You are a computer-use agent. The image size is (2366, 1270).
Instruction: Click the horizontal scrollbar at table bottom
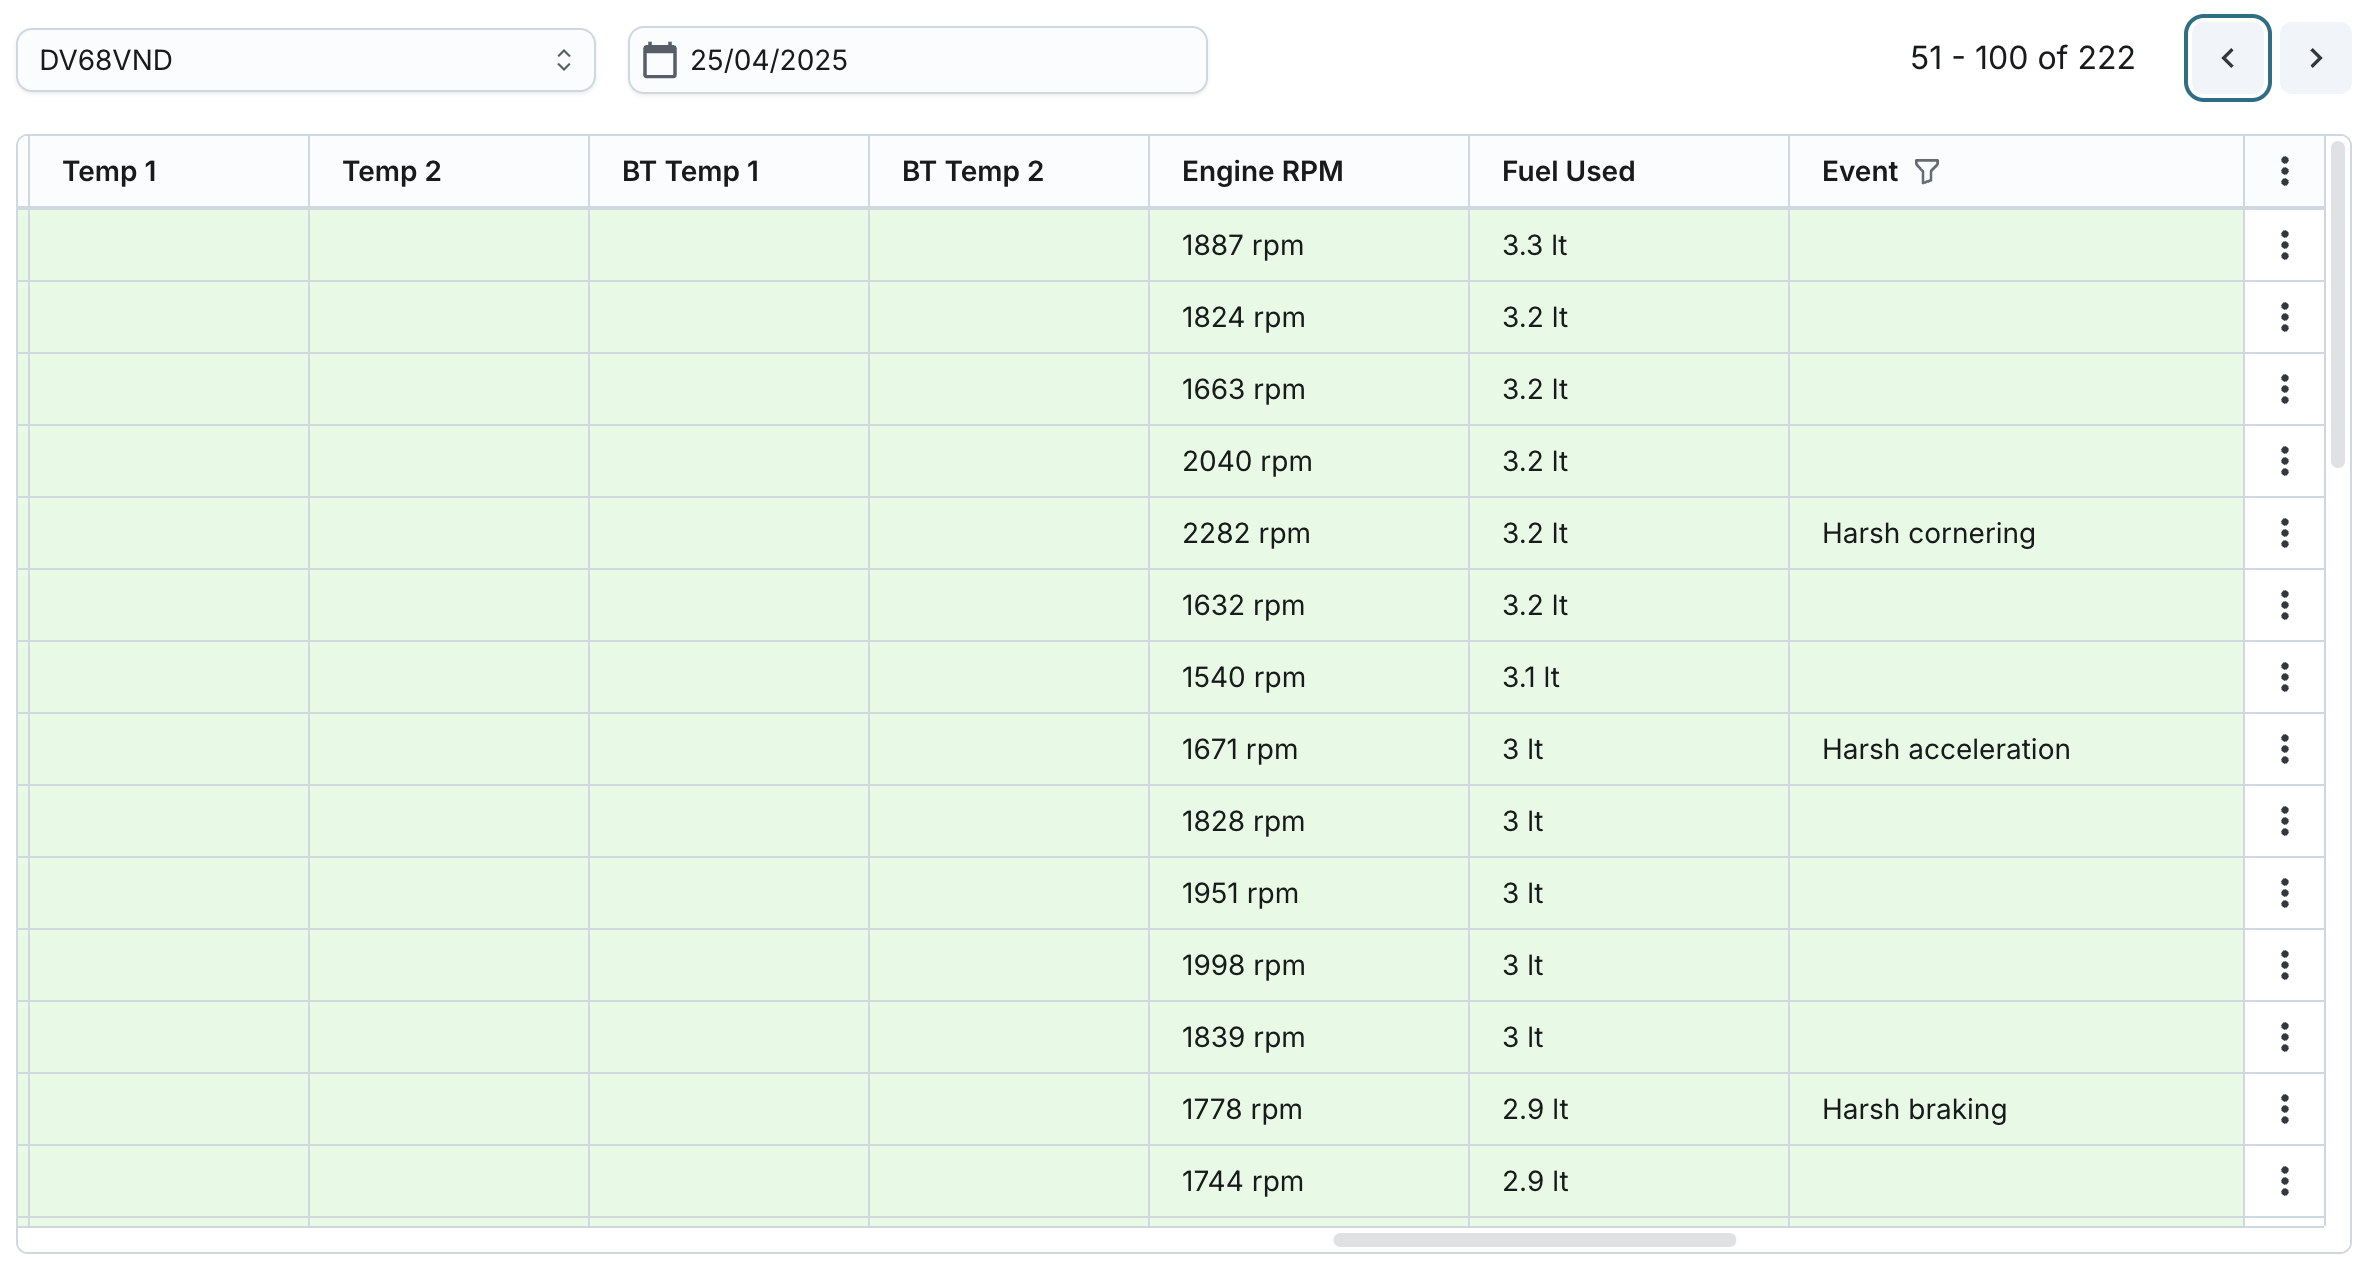1534,1240
